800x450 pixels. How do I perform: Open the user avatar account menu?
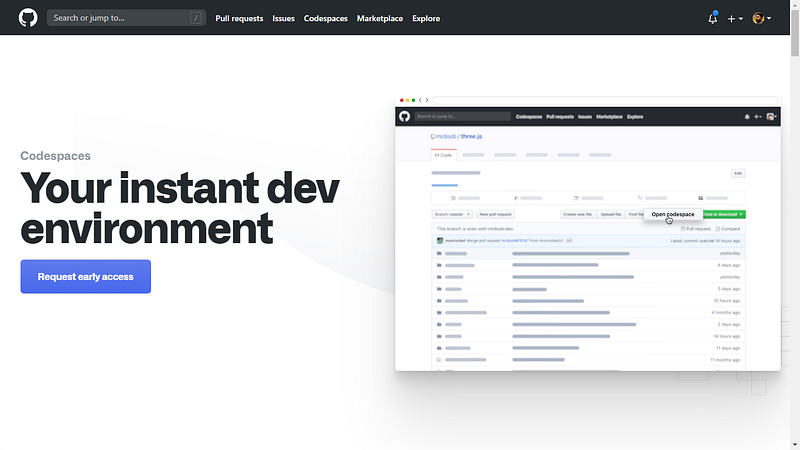[762, 18]
